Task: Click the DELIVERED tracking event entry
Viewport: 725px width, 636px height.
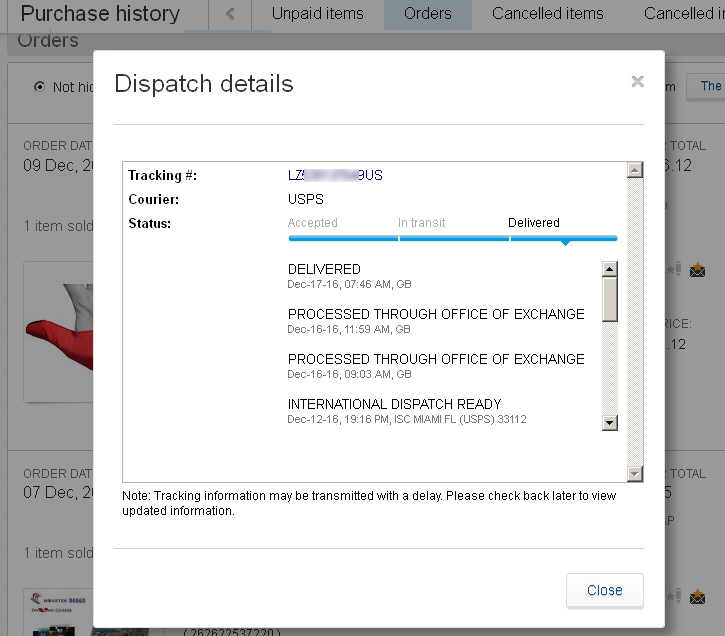Action: [349, 276]
